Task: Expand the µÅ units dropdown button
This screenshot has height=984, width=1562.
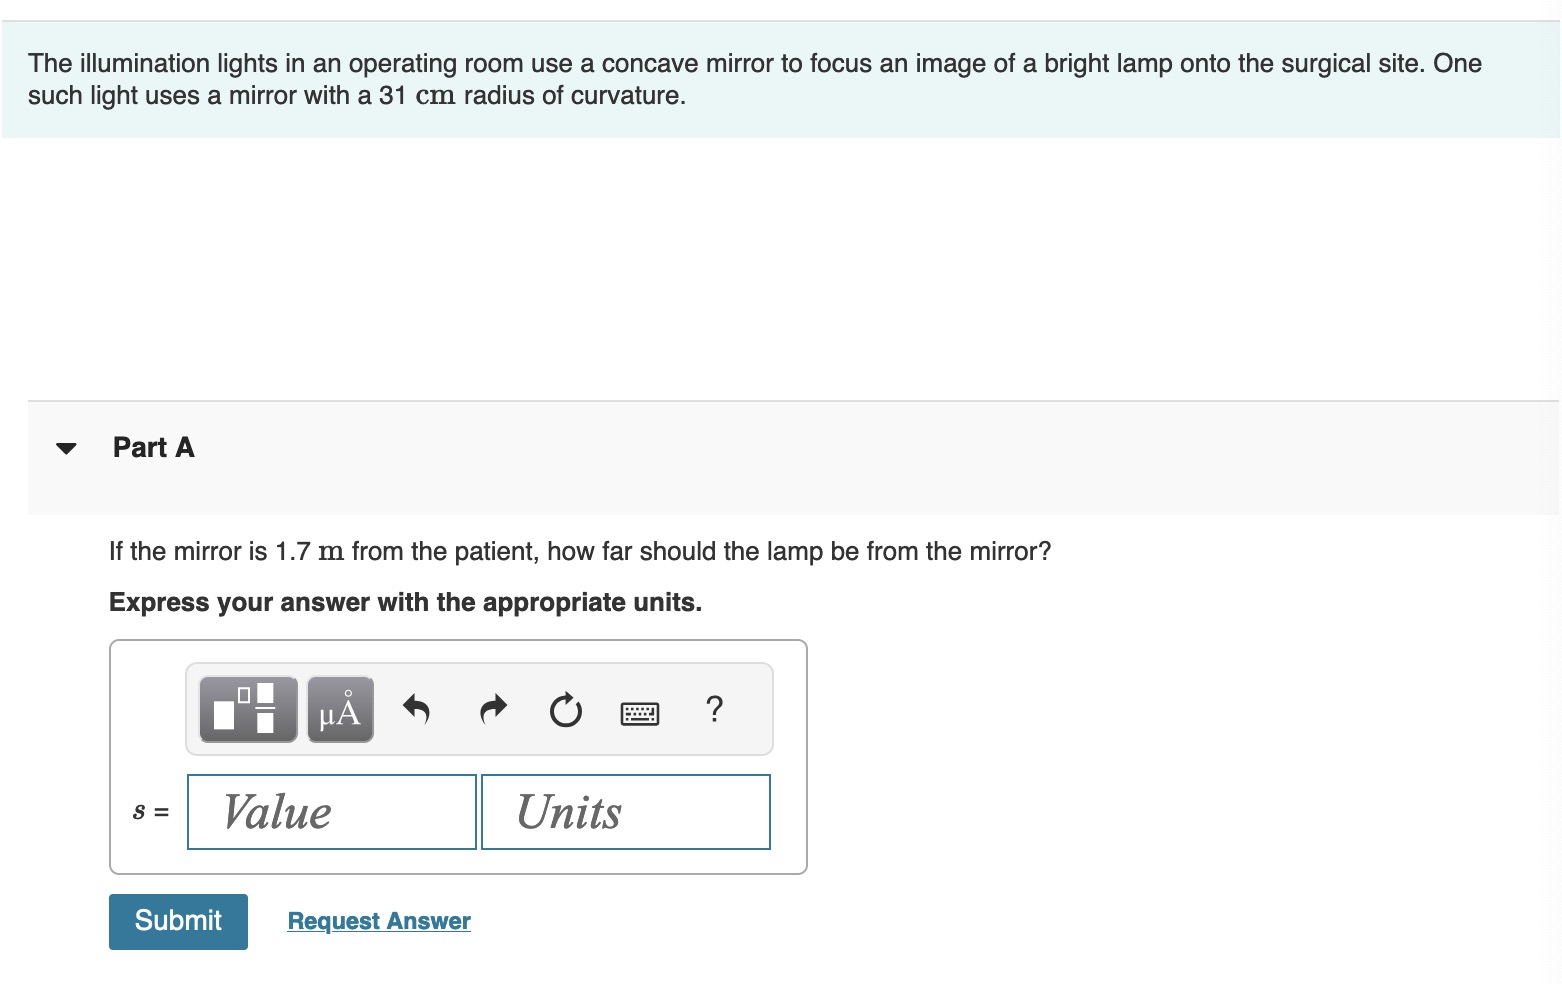Action: coord(339,709)
